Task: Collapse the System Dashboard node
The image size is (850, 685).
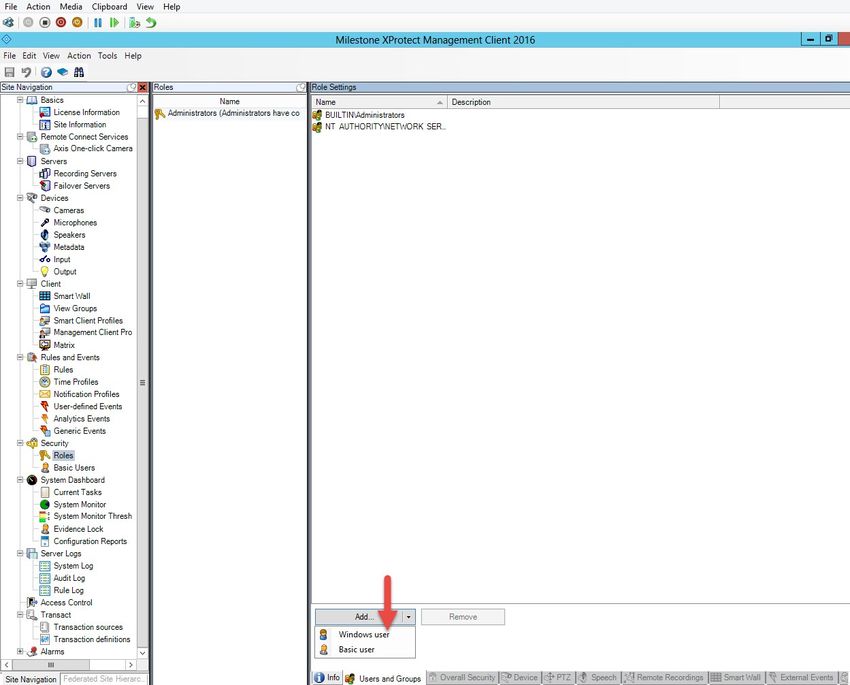Action: point(20,480)
